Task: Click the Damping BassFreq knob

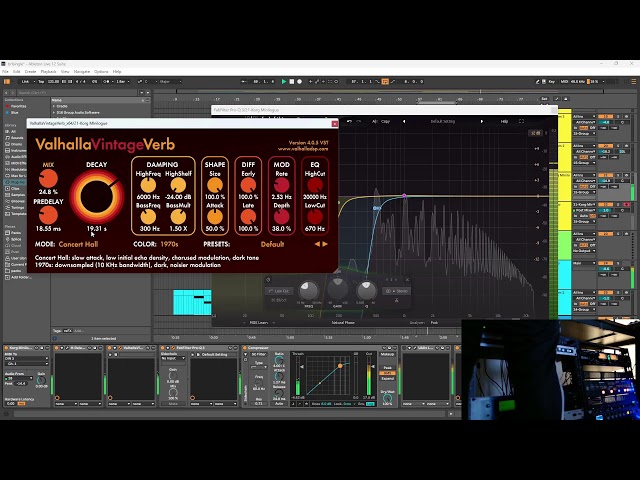Action: 148,217
